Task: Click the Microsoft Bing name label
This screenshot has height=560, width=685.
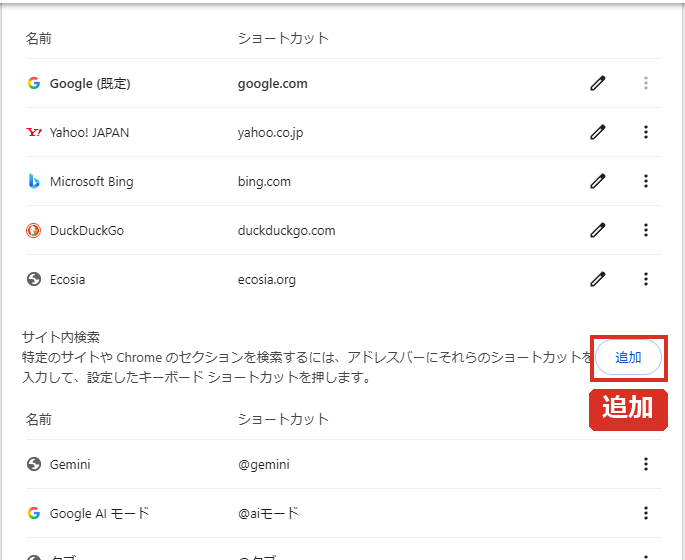Action: [92, 181]
